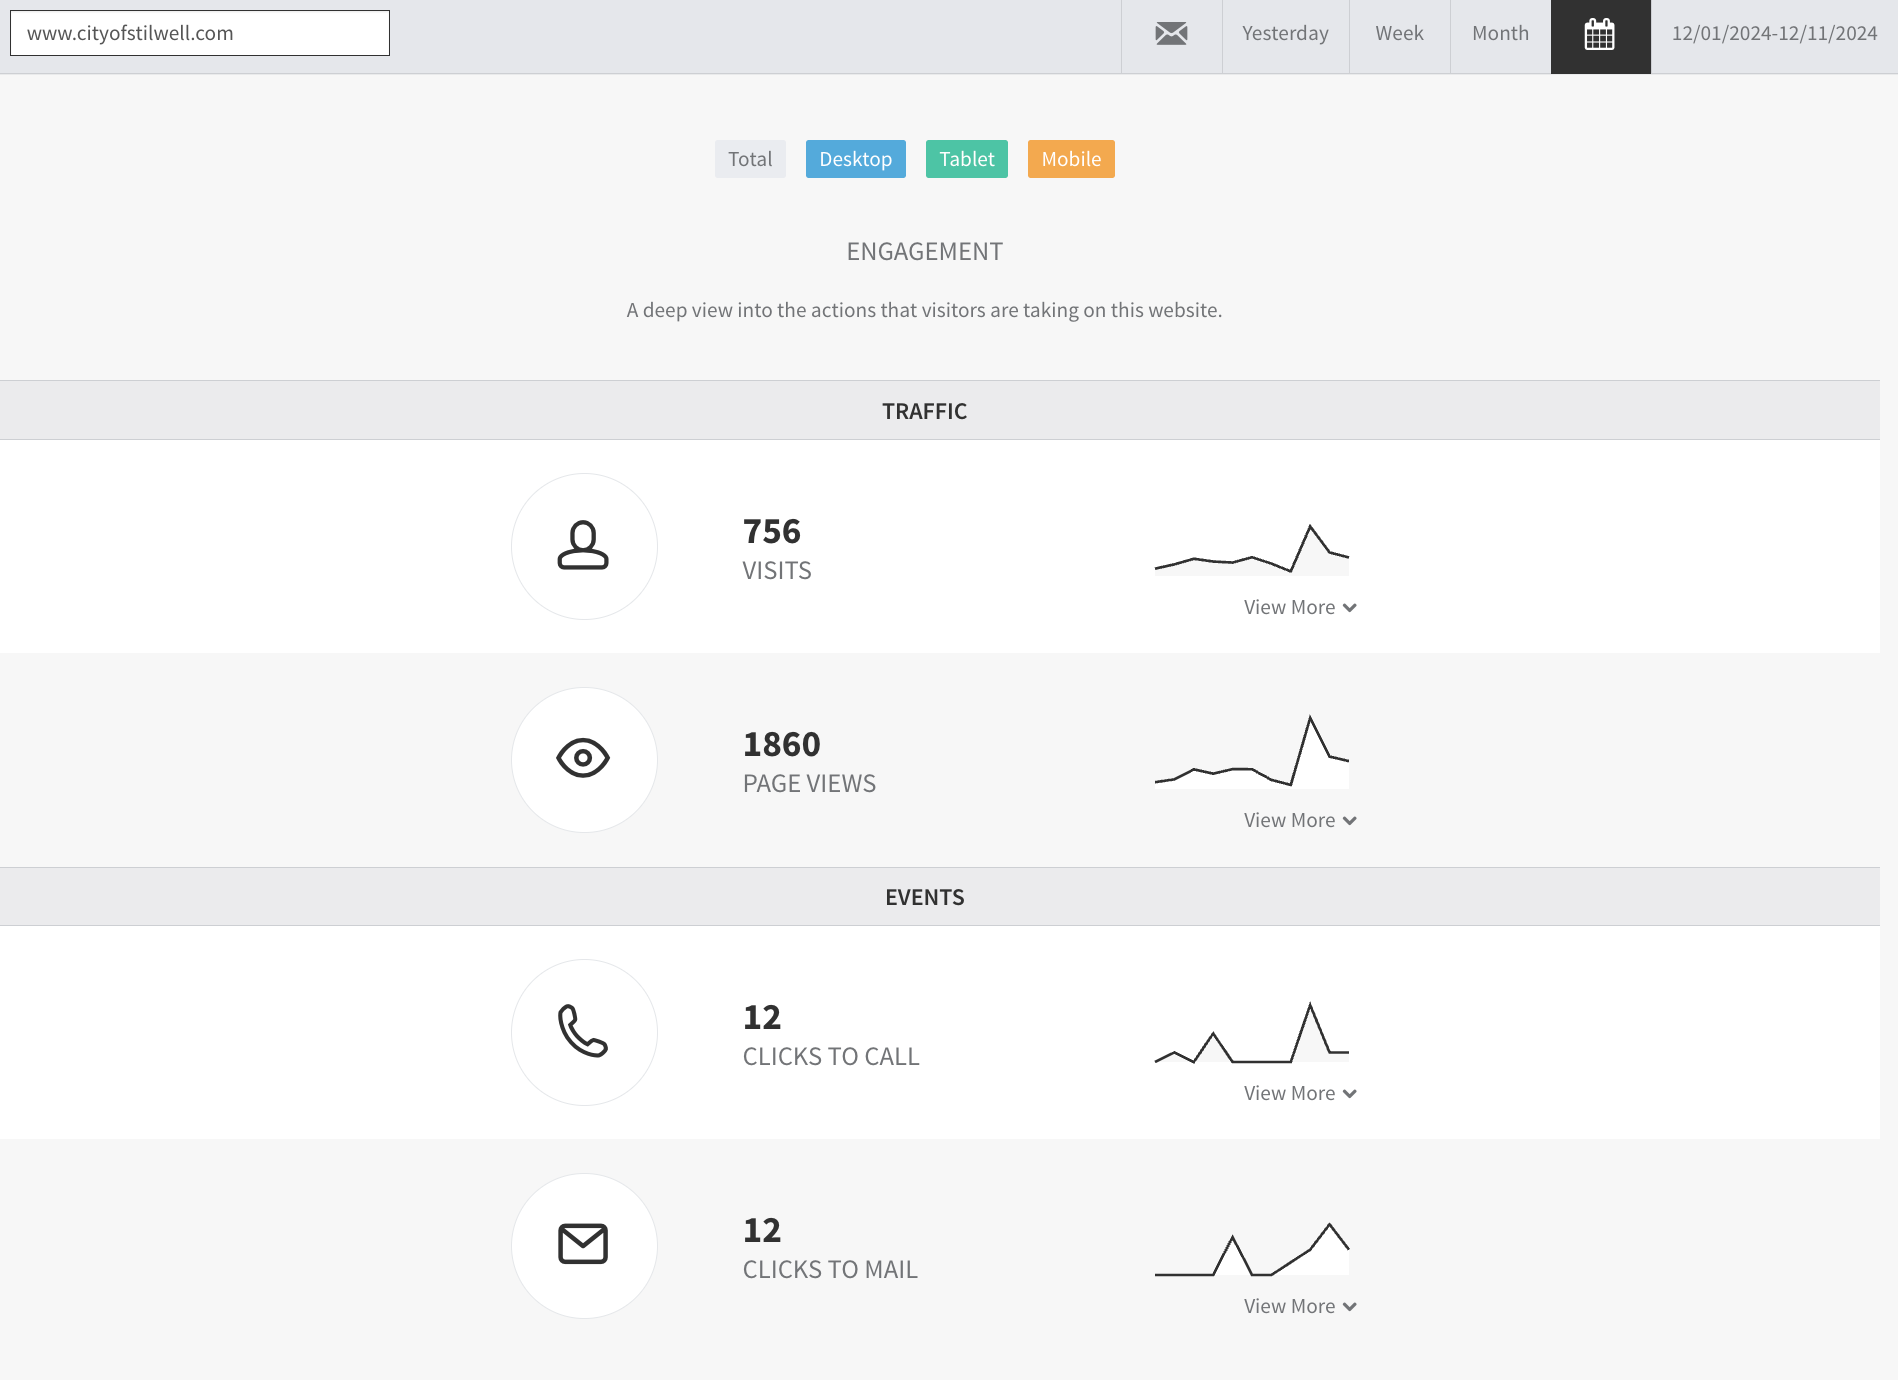Click the Visits person icon
This screenshot has height=1380, width=1898.
[x=583, y=546]
